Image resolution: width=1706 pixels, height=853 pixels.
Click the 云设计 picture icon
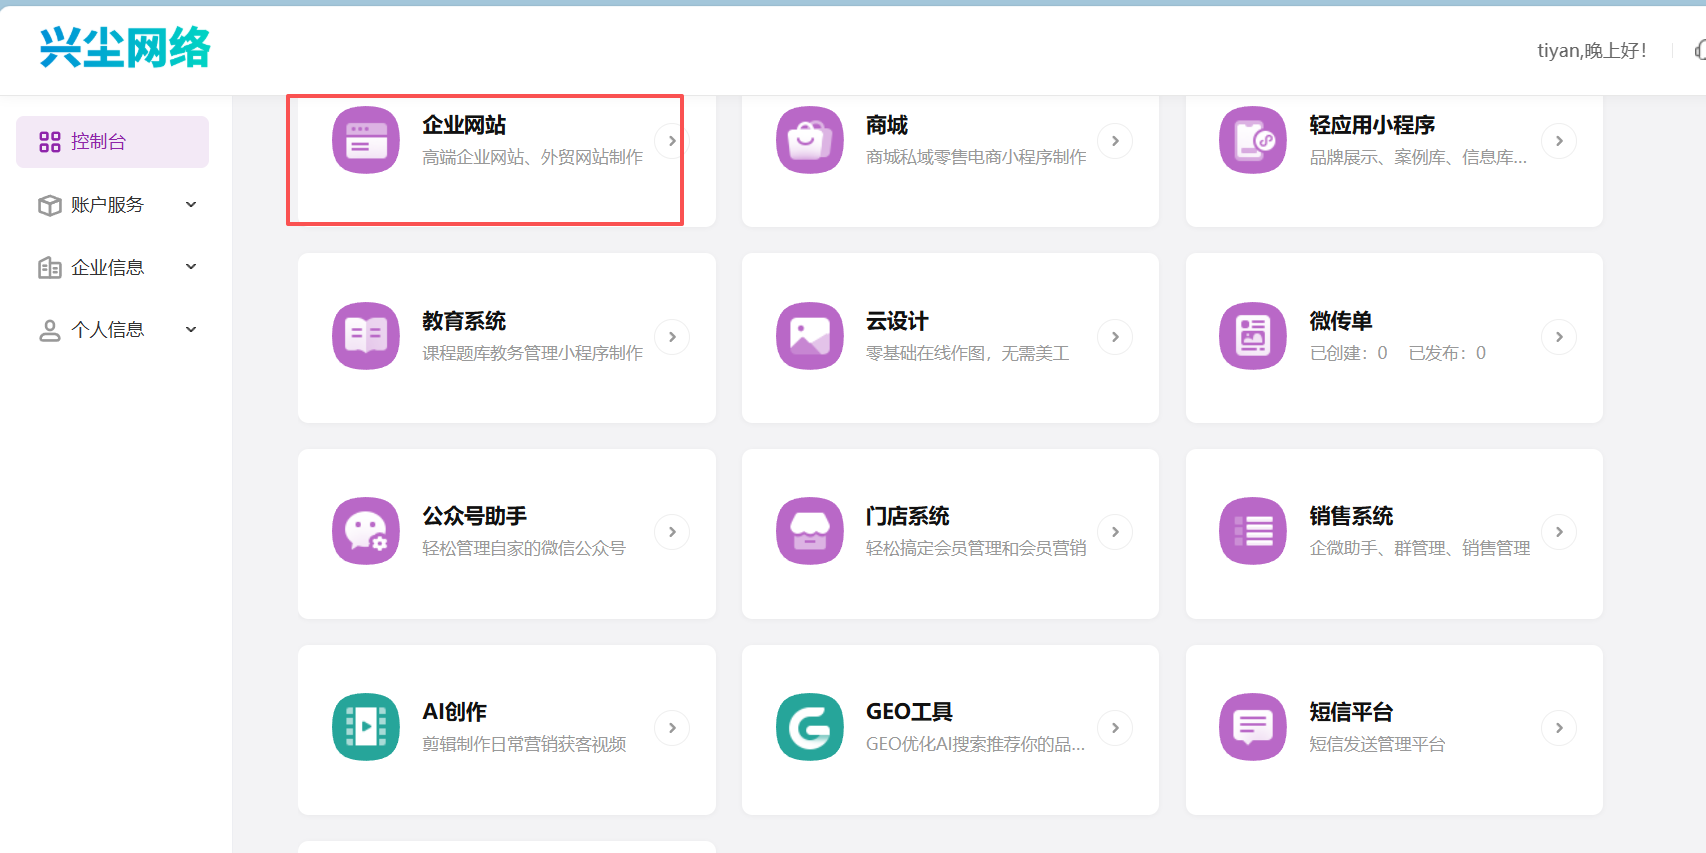pos(810,336)
